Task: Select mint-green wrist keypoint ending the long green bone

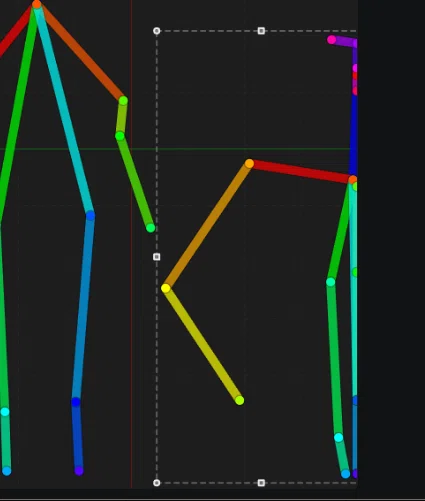Action: [x=151, y=228]
